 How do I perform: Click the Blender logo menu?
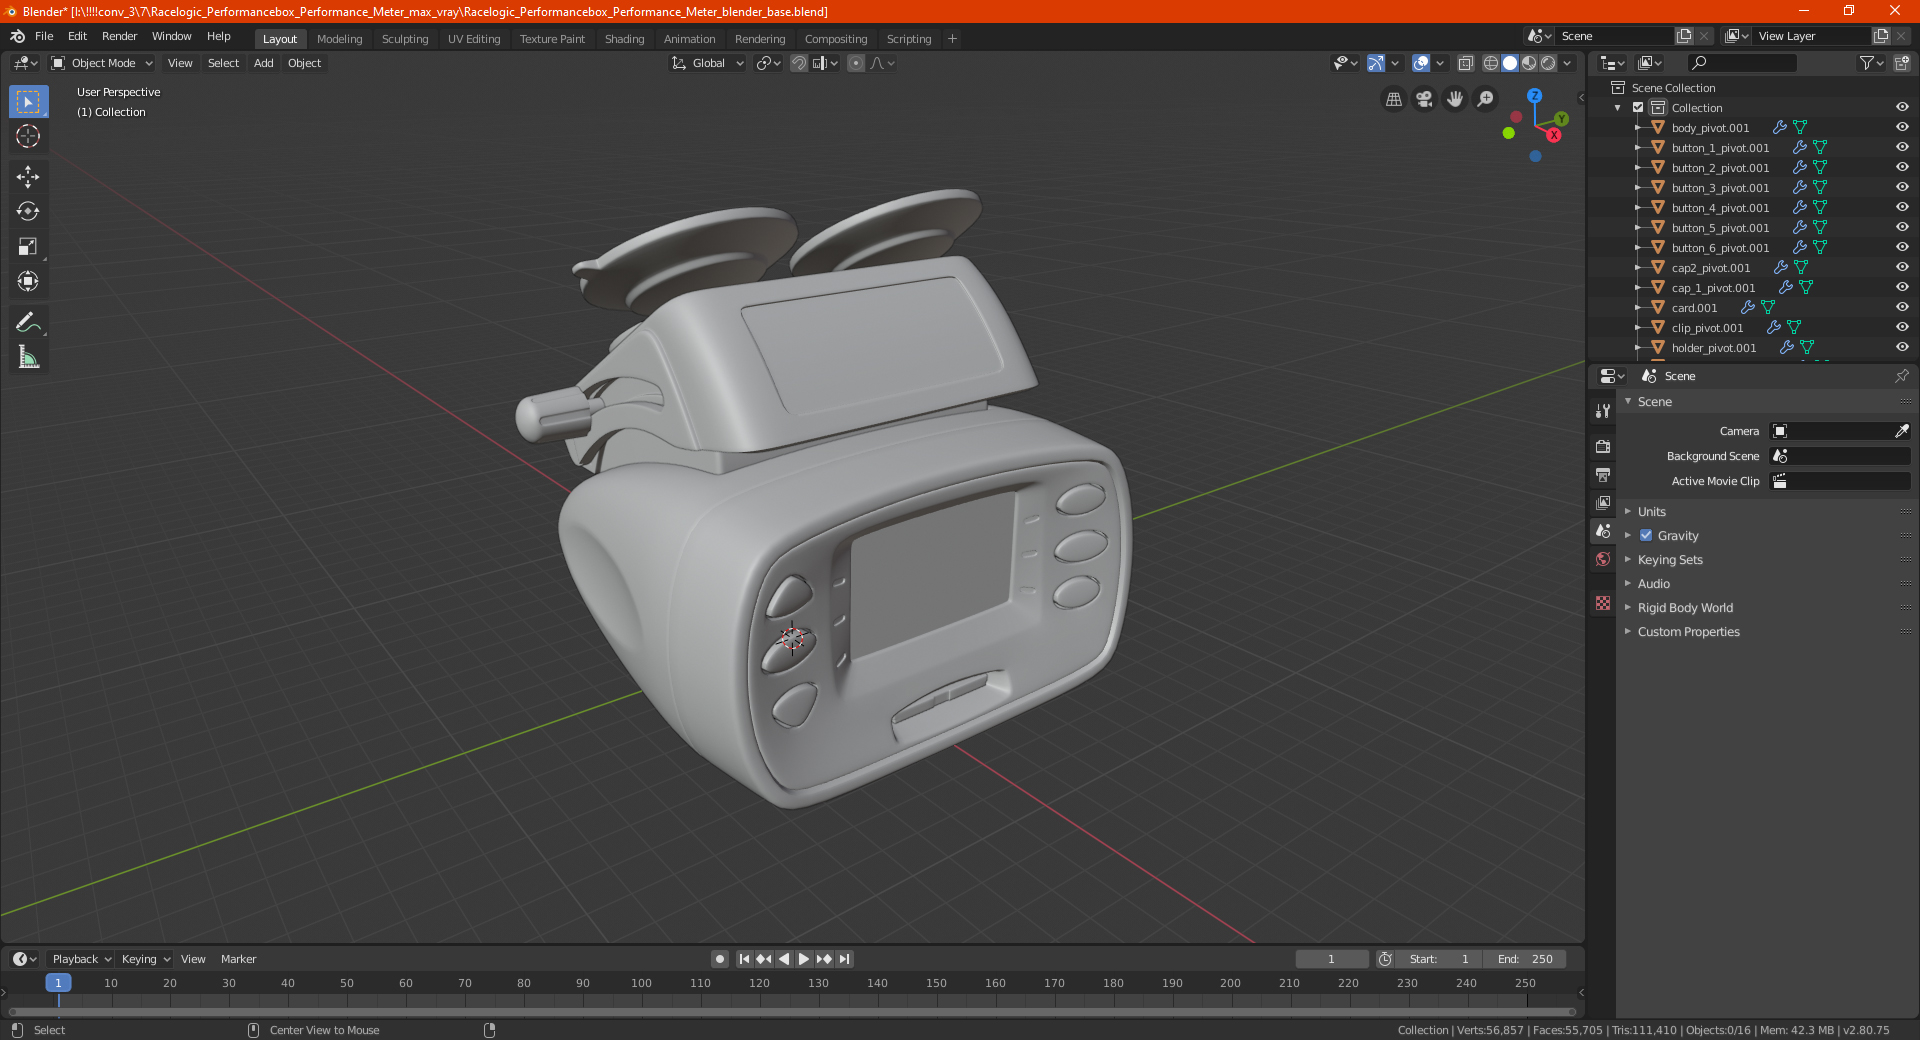17,36
